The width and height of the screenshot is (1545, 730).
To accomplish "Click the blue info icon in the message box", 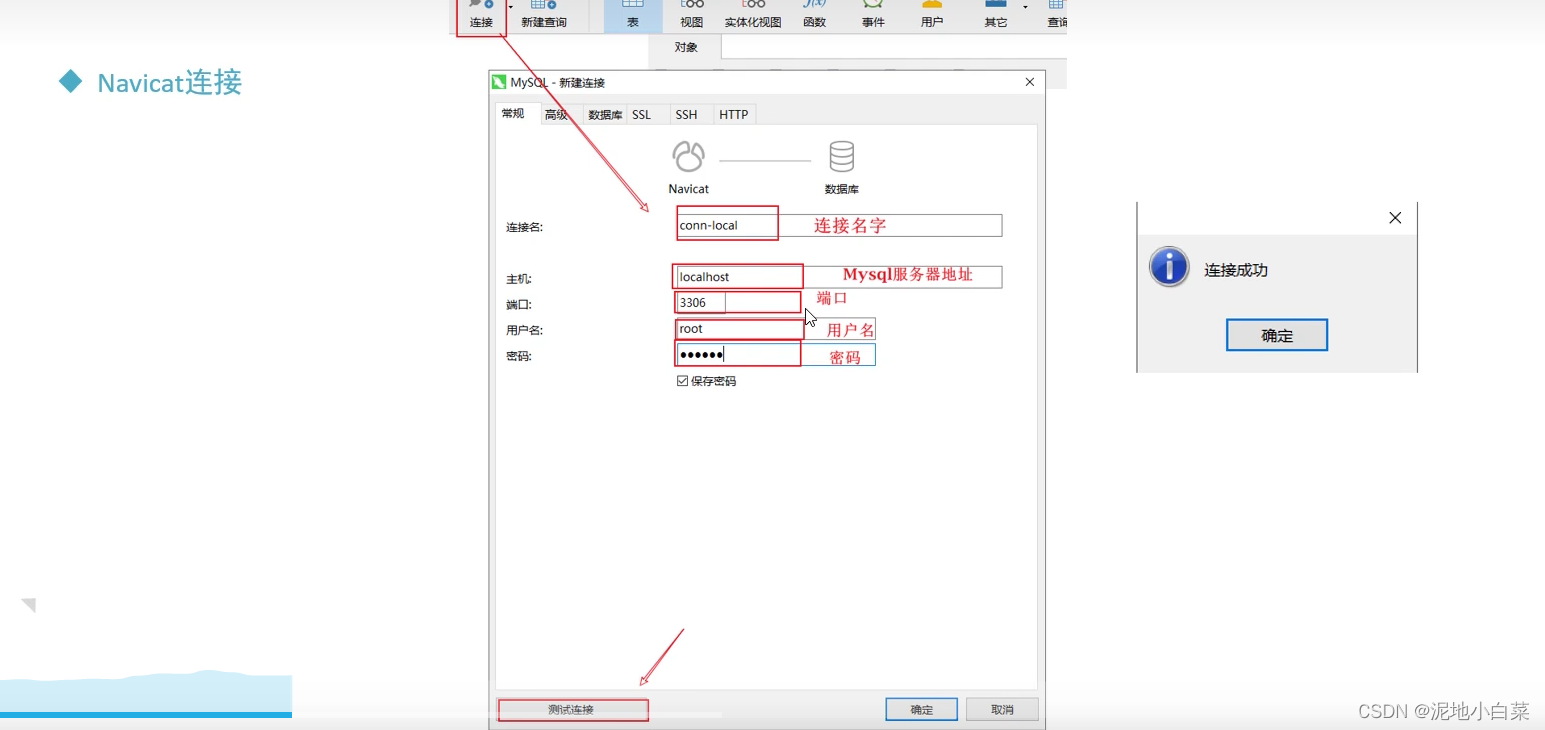I will [x=1169, y=268].
